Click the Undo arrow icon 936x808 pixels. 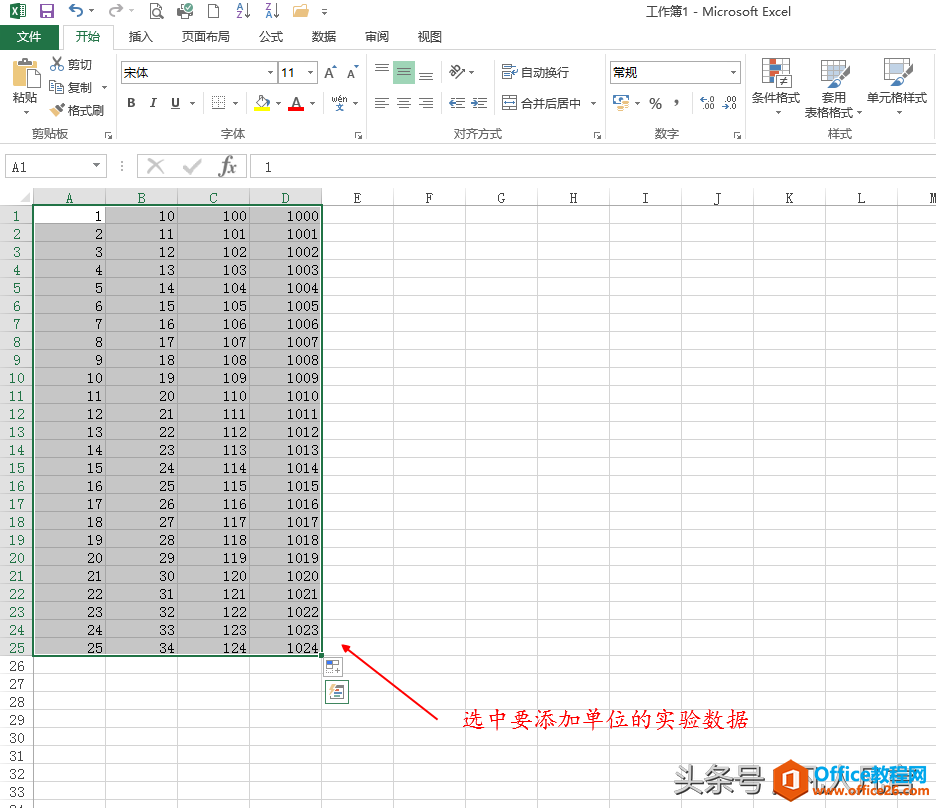76,10
